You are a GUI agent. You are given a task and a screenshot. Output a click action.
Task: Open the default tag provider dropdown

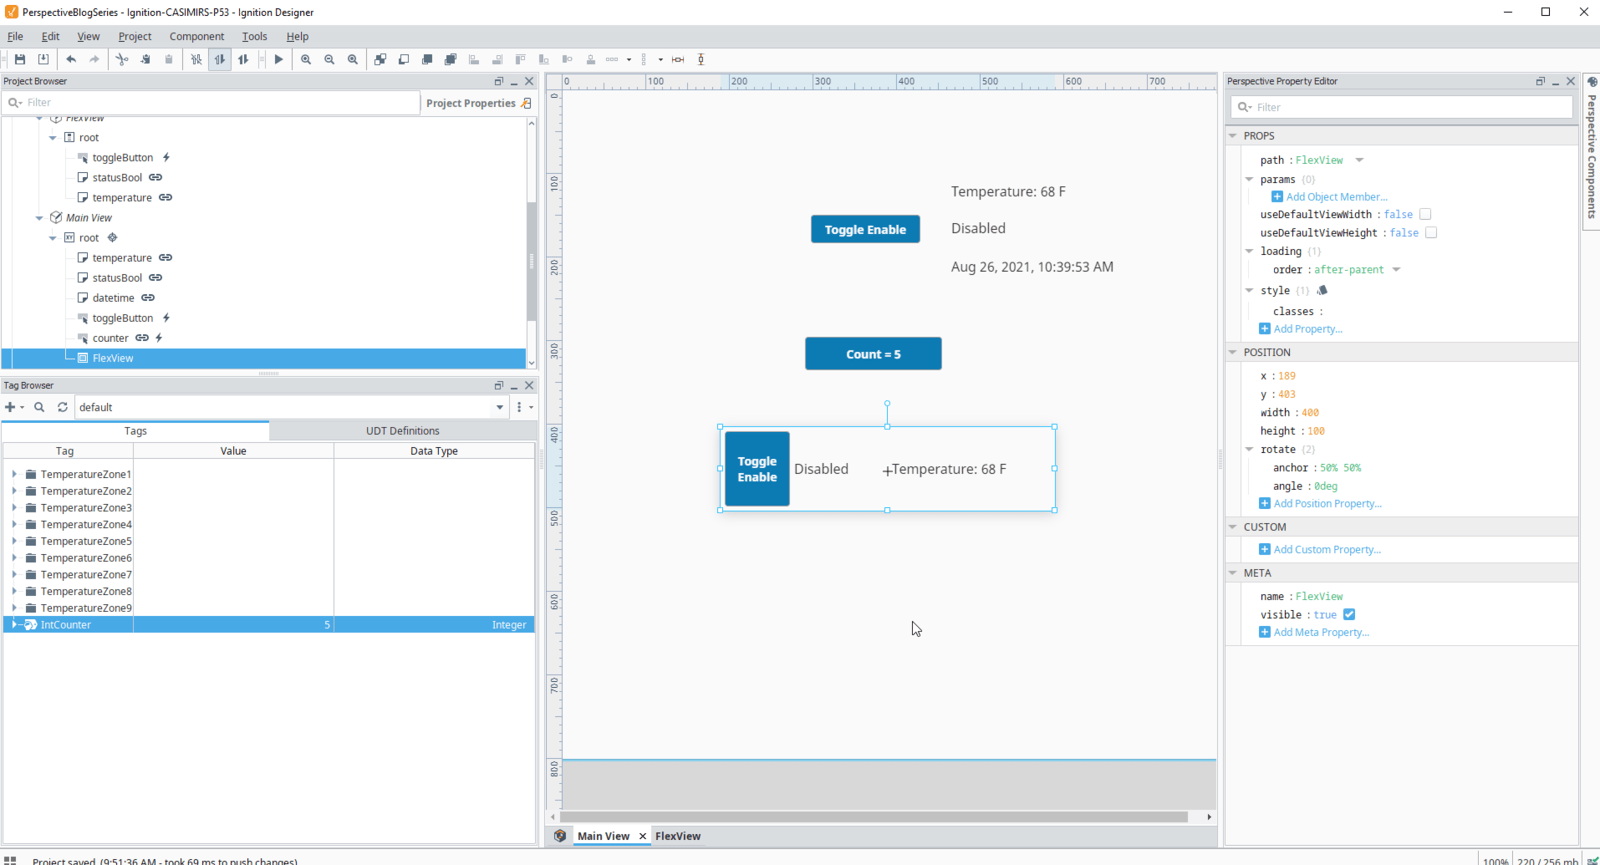(x=500, y=408)
